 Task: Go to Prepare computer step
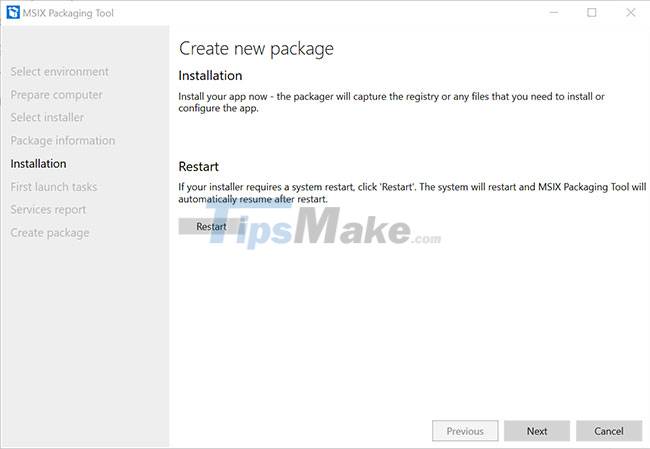(56, 95)
